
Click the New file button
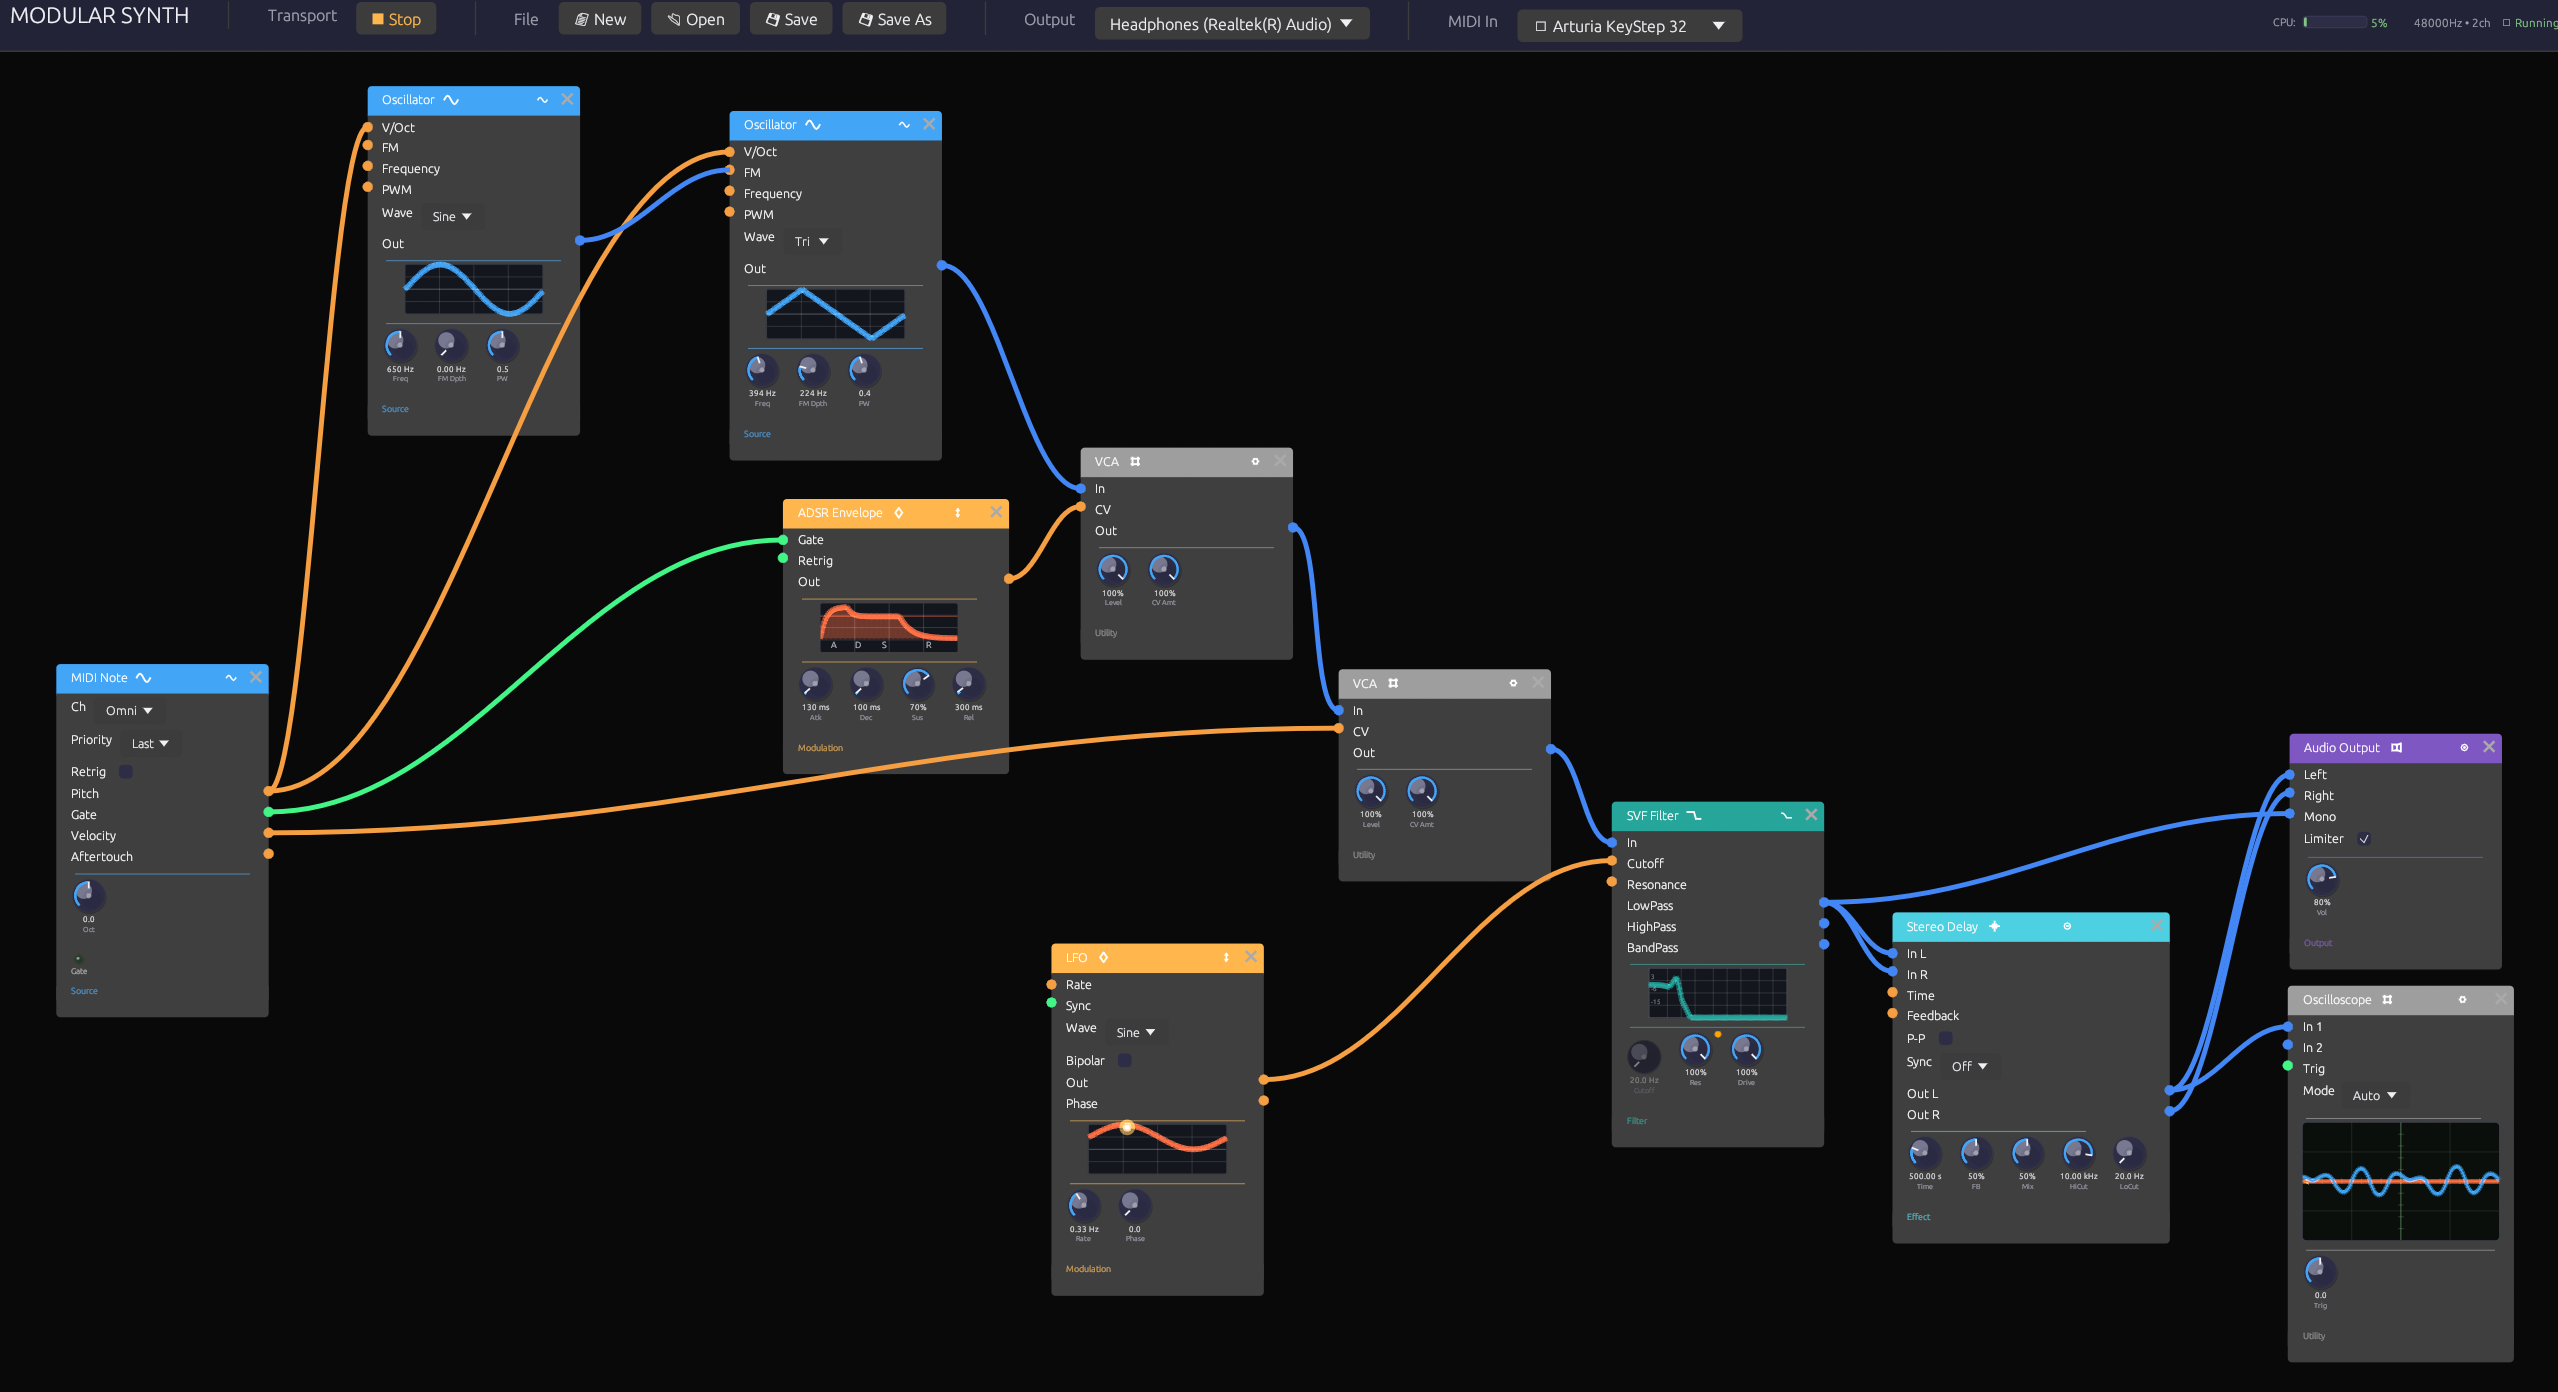click(x=600, y=19)
